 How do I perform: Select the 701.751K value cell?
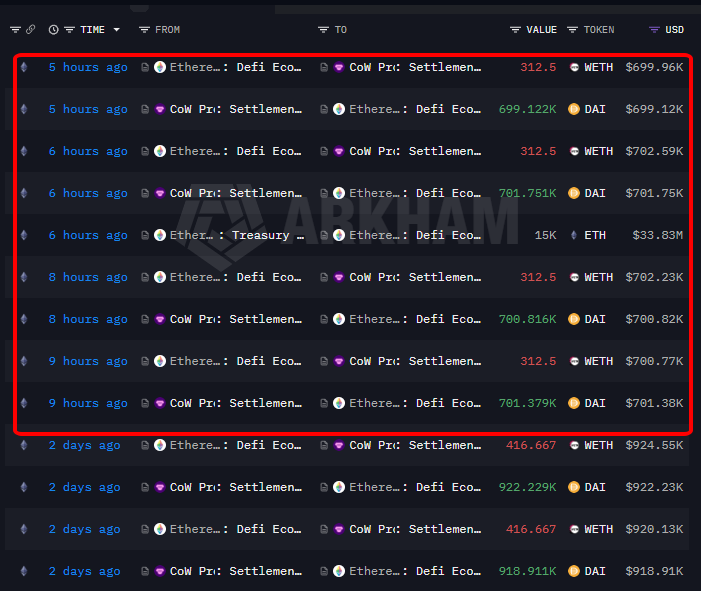click(528, 193)
